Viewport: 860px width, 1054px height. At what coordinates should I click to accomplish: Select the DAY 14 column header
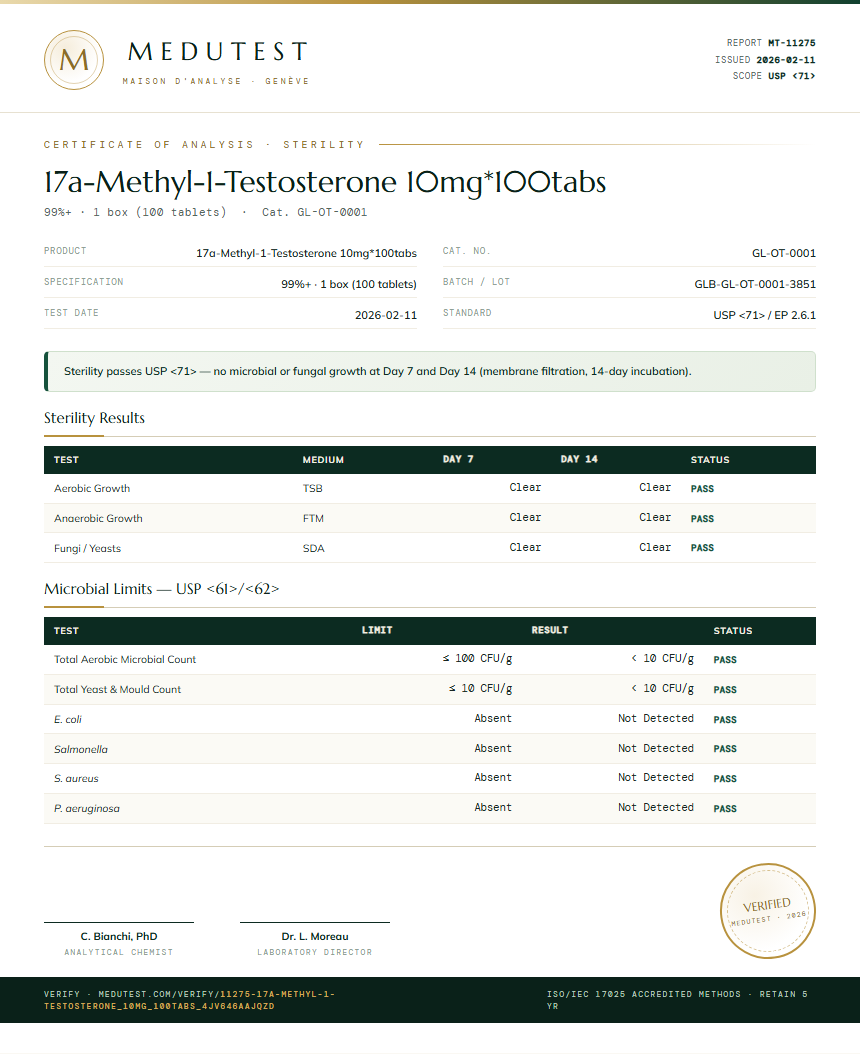click(579, 459)
